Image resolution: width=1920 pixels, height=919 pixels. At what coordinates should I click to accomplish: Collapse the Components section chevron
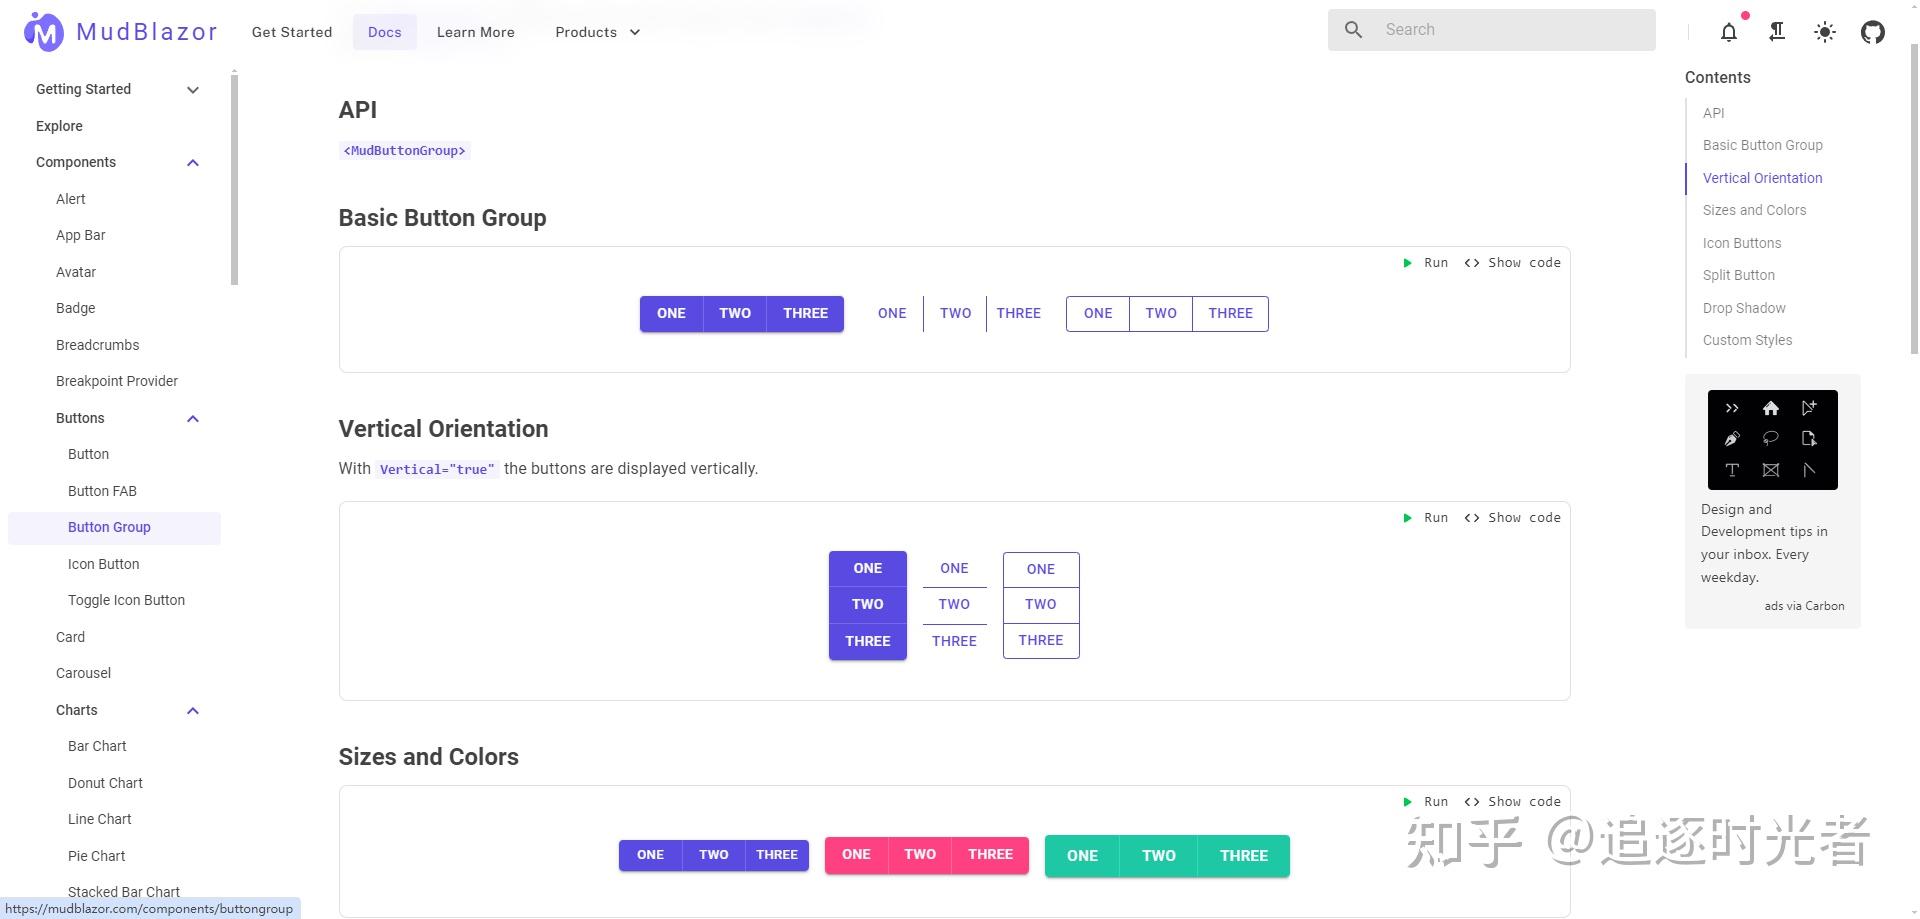coord(193,163)
